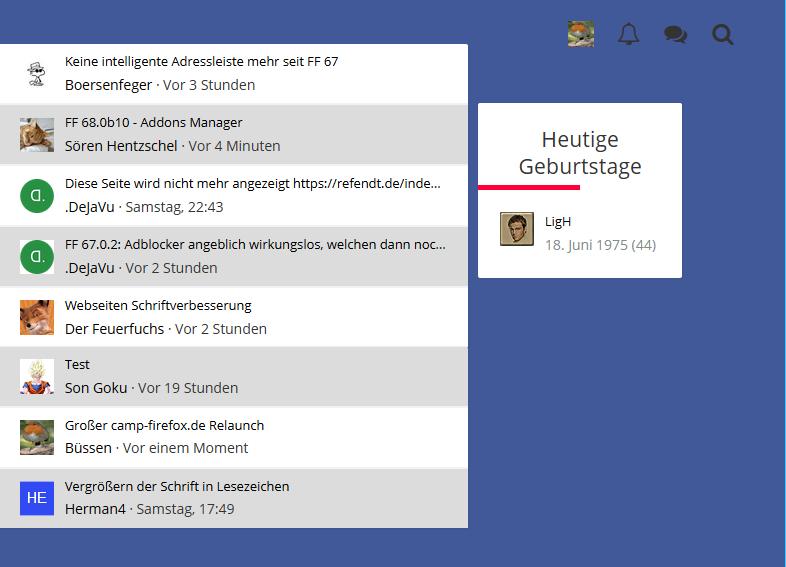The height and width of the screenshot is (567, 786).
Task: Open 'FF 68.0b10 - Addons Manager' thread
Action: (154, 123)
